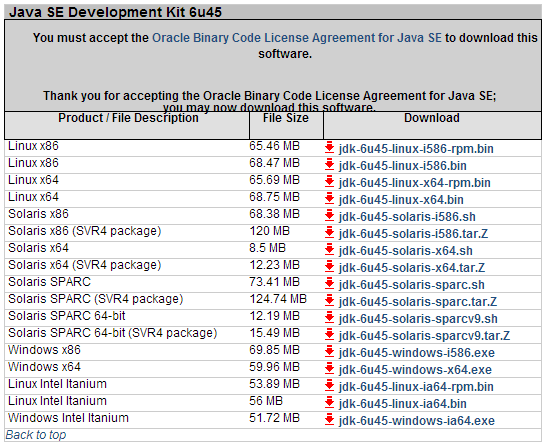Image resolution: width=547 pixels, height=446 pixels.
Task: Select the 8.5 MB file size value
Action: 267,248
